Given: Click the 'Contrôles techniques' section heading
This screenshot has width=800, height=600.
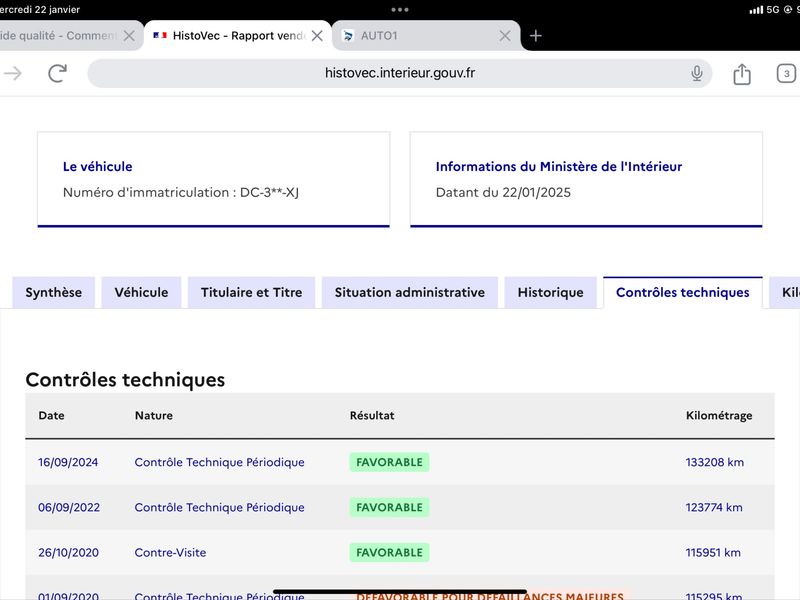Looking at the screenshot, I should [x=125, y=380].
